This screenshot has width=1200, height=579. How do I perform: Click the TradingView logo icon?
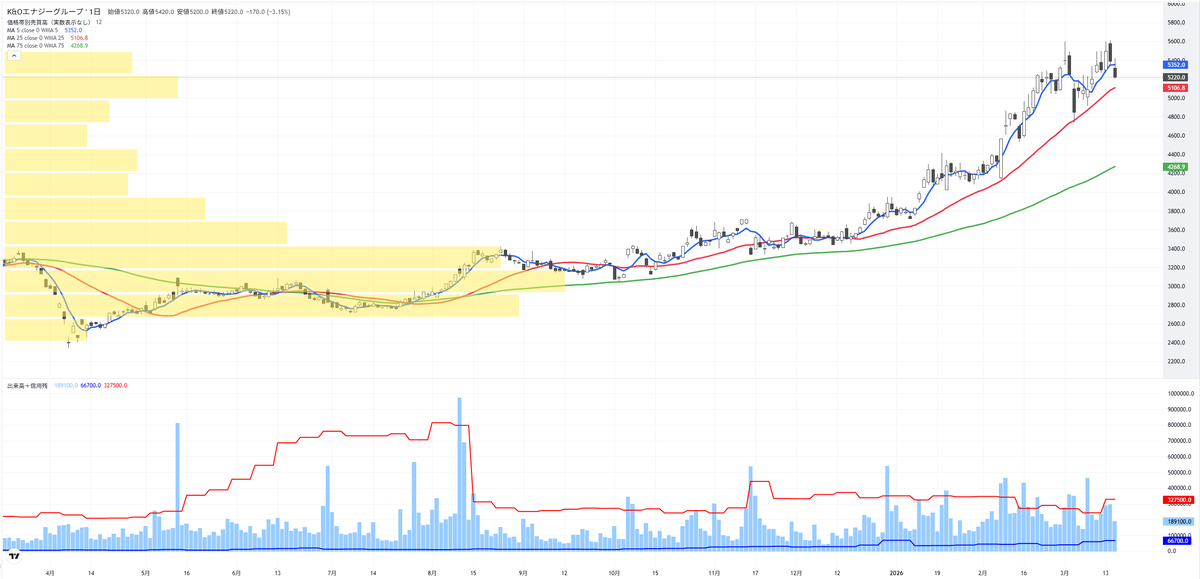(x=14, y=556)
